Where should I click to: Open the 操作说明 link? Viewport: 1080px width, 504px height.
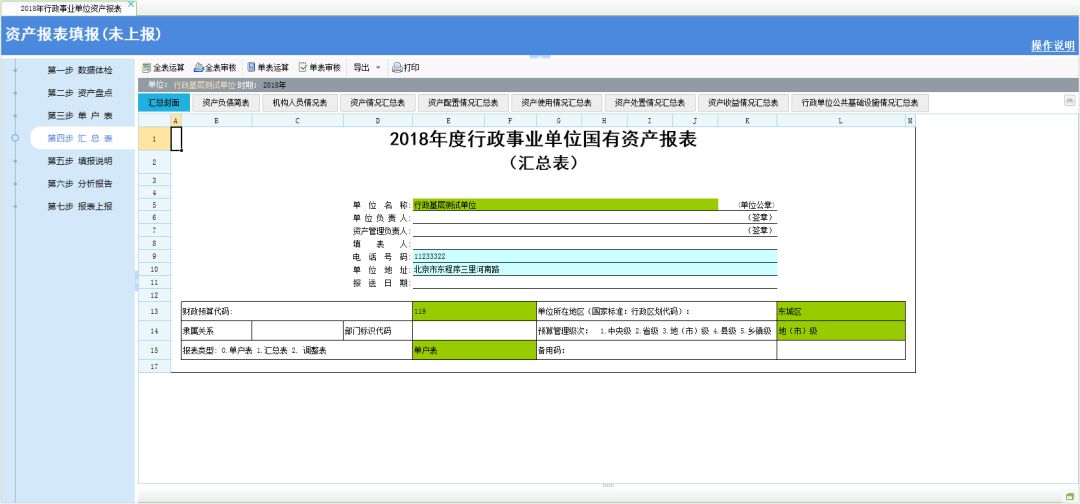[1052, 46]
